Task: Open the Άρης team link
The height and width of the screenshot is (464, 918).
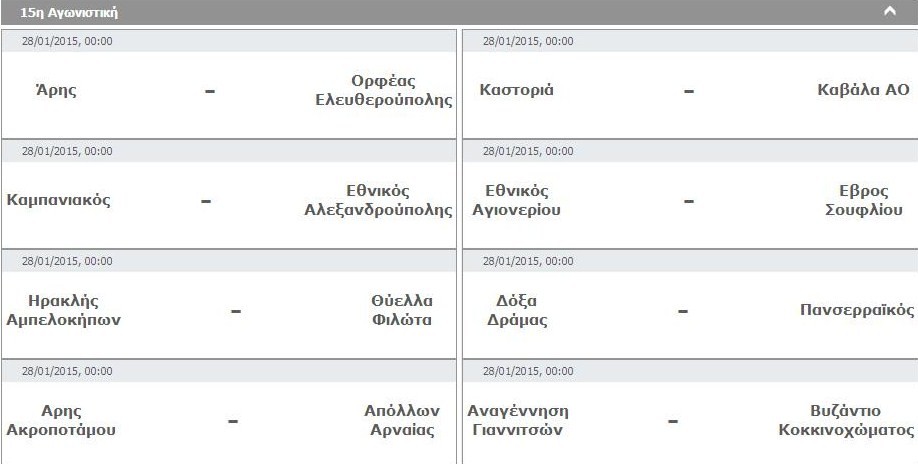Action: point(56,90)
